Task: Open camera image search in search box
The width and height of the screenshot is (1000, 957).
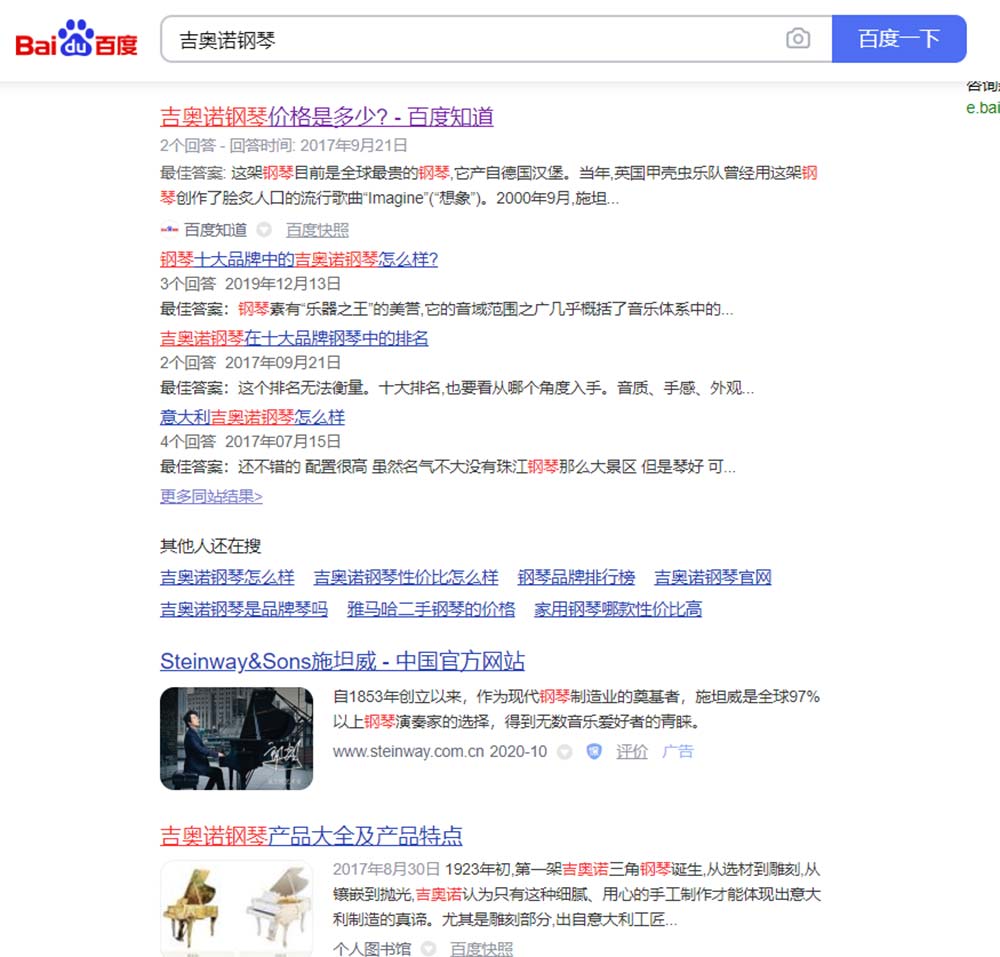Action: pyautogui.click(x=797, y=39)
